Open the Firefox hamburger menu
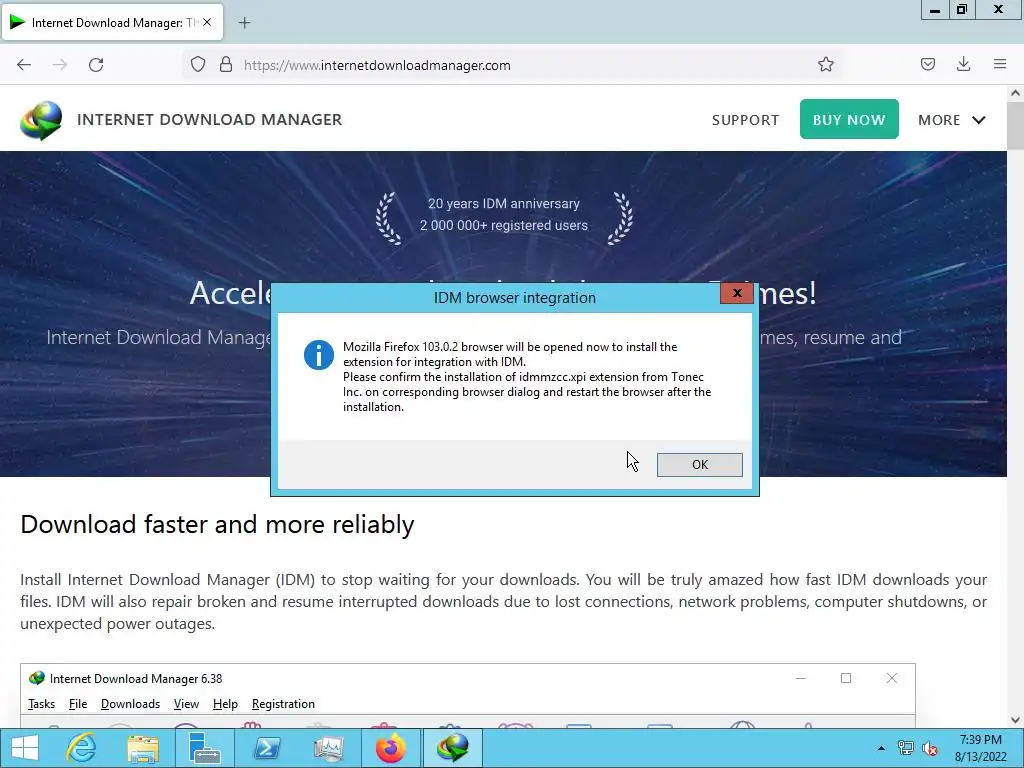1024x768 pixels. tap(1000, 65)
